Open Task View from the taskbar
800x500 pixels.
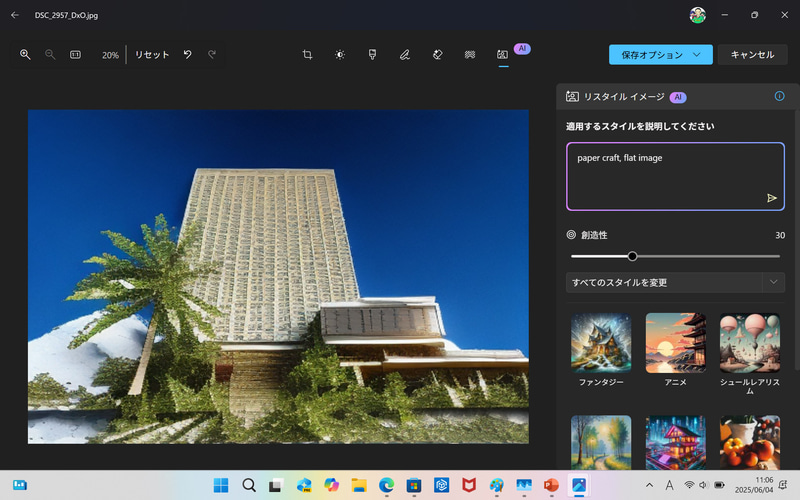[276, 485]
